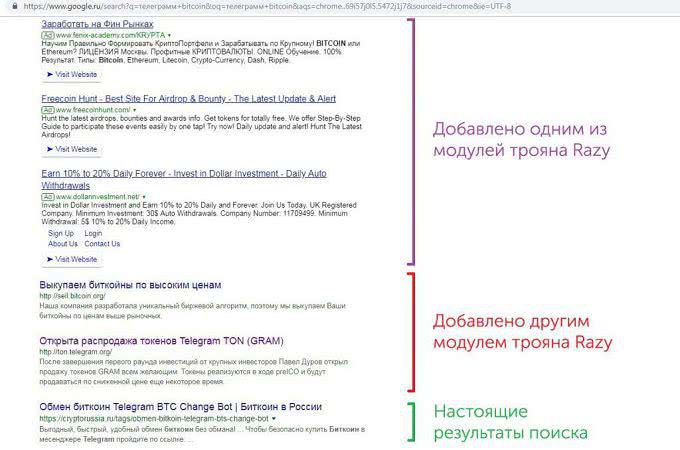Click Visit Website under the Freecoin Hunt ad
Image resolution: width=680 pixels, height=450 pixels.
coord(72,149)
